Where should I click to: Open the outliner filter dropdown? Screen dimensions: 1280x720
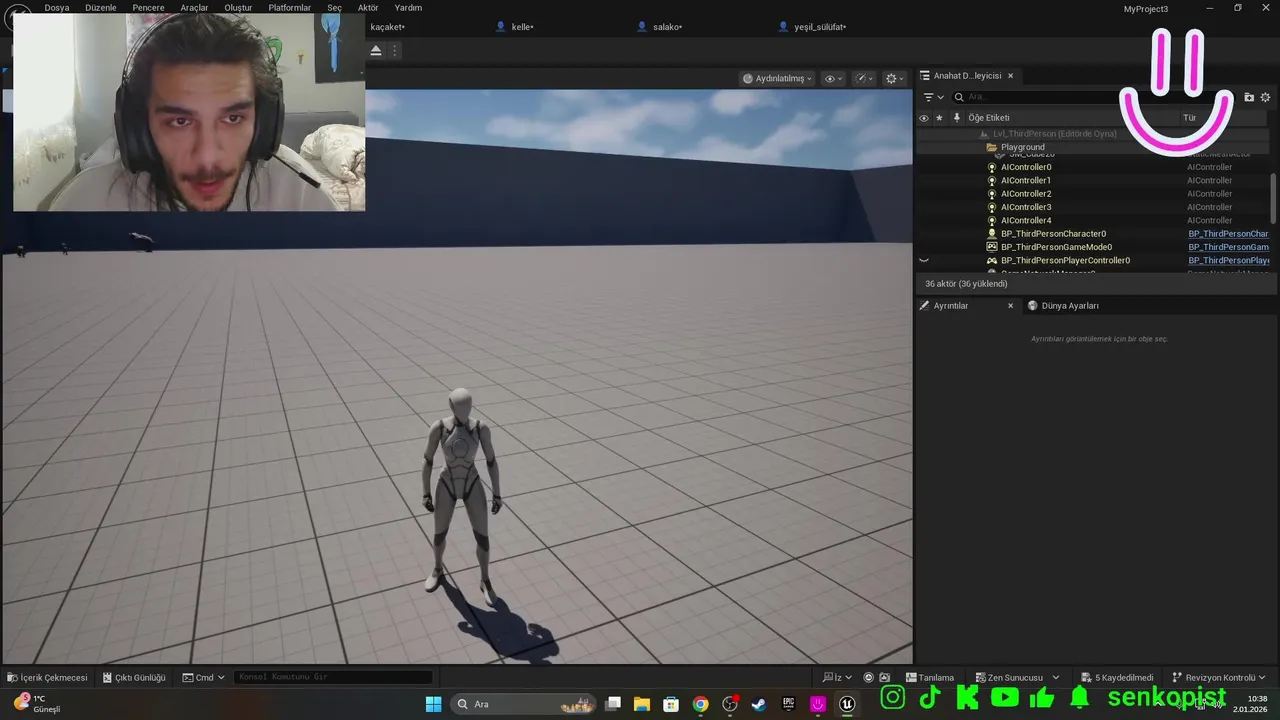[x=933, y=97]
